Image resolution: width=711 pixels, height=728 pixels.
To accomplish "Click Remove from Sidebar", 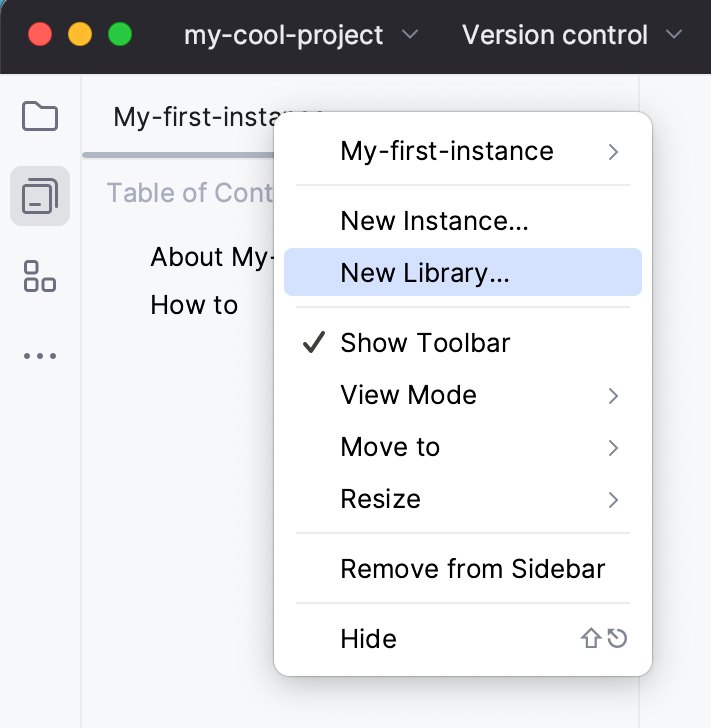I will click(x=472, y=570).
